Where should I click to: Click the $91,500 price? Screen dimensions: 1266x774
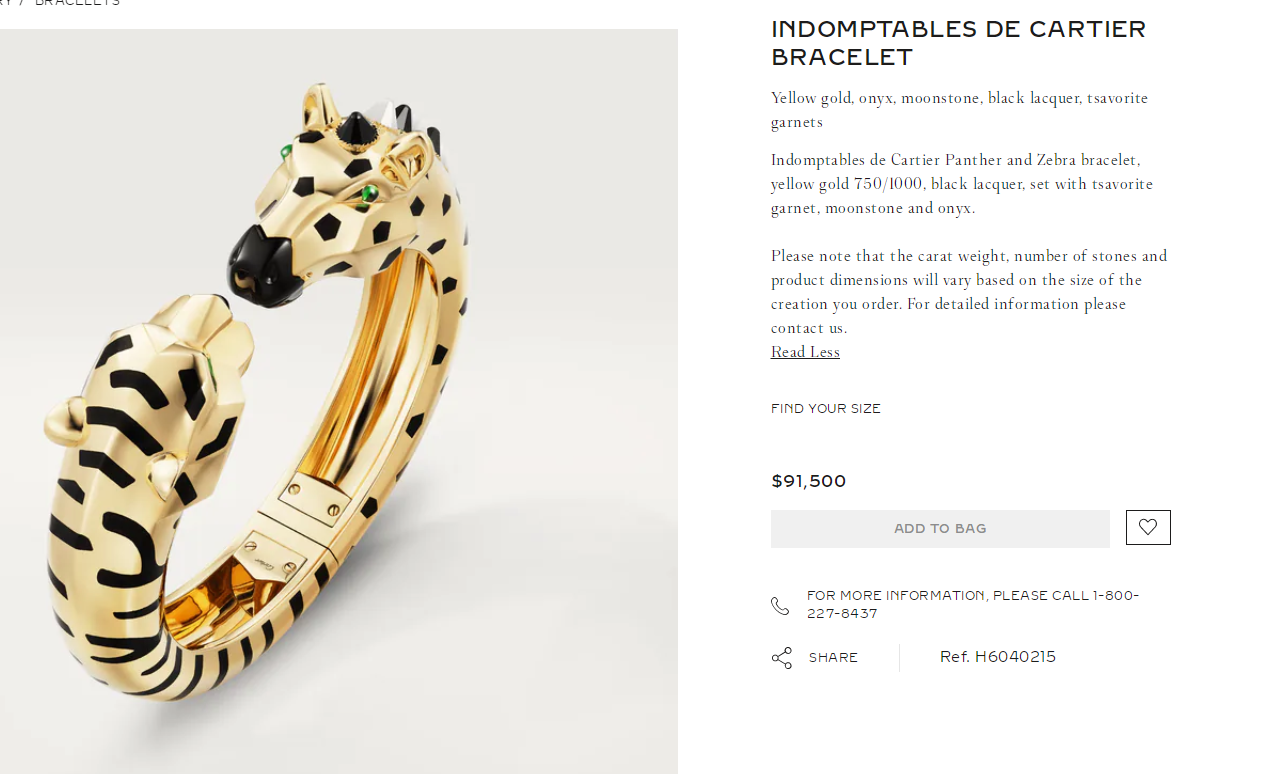(808, 481)
